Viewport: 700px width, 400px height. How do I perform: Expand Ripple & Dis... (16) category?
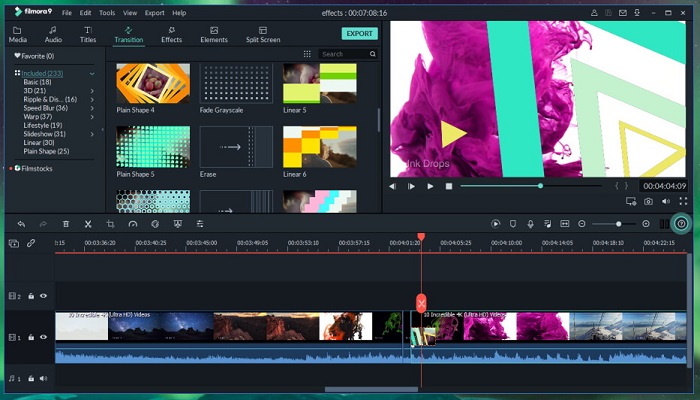[92, 99]
